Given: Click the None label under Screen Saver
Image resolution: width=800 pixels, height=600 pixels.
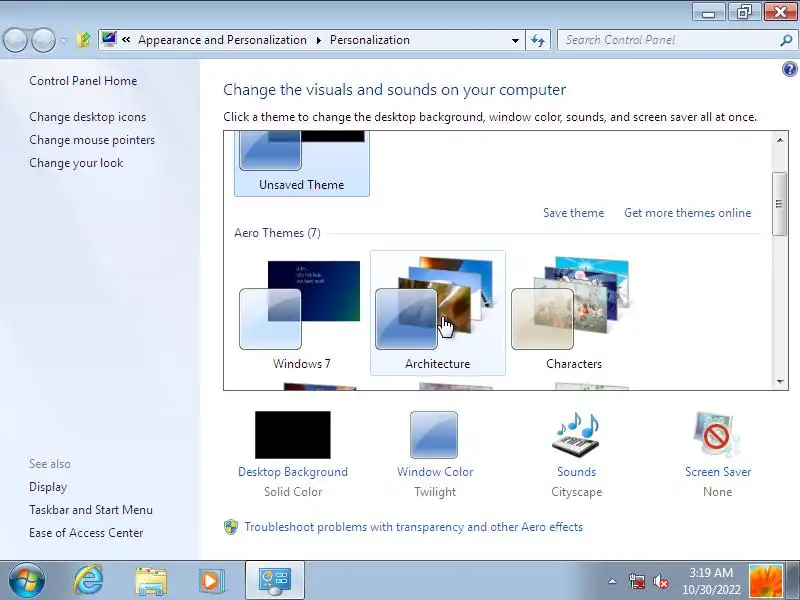Looking at the screenshot, I should [717, 492].
